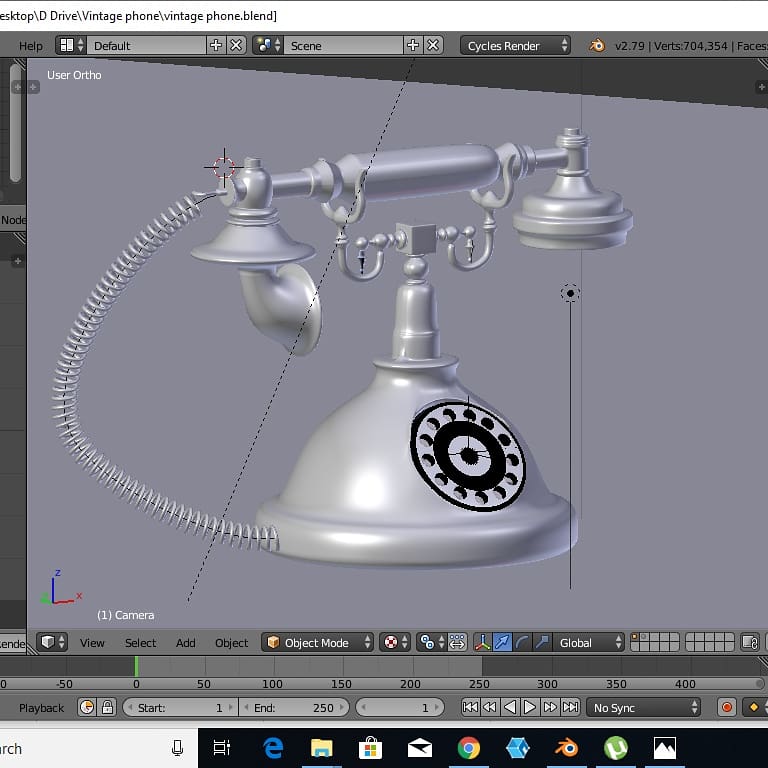This screenshot has height=768, width=768.
Task: Click the green current frame marker
Action: pos(136,667)
